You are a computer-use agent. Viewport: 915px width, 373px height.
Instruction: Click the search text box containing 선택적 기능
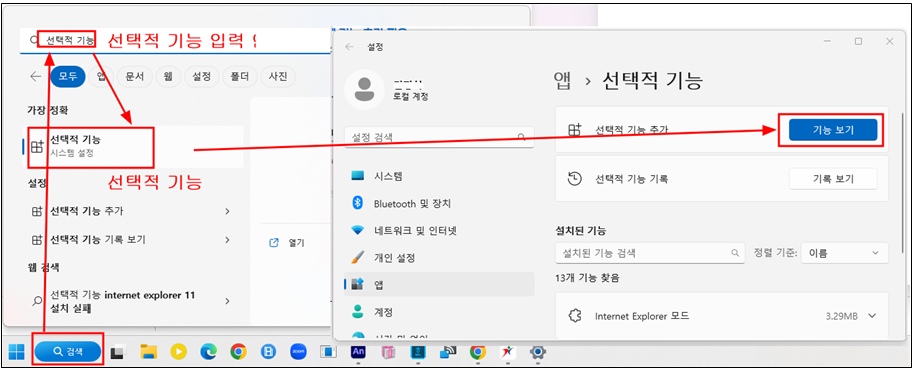[175, 40]
